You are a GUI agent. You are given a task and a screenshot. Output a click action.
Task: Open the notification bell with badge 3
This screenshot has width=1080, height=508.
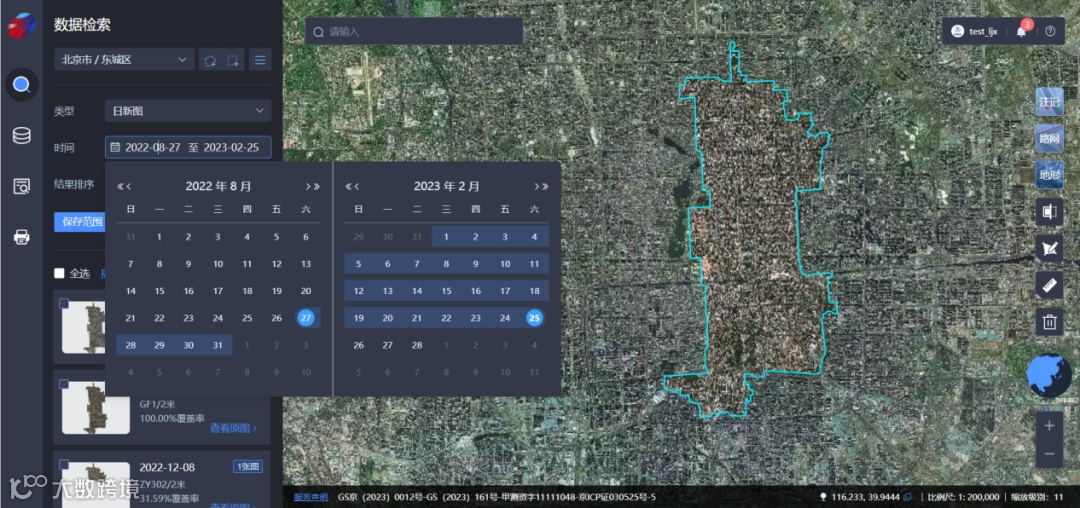click(x=1021, y=31)
